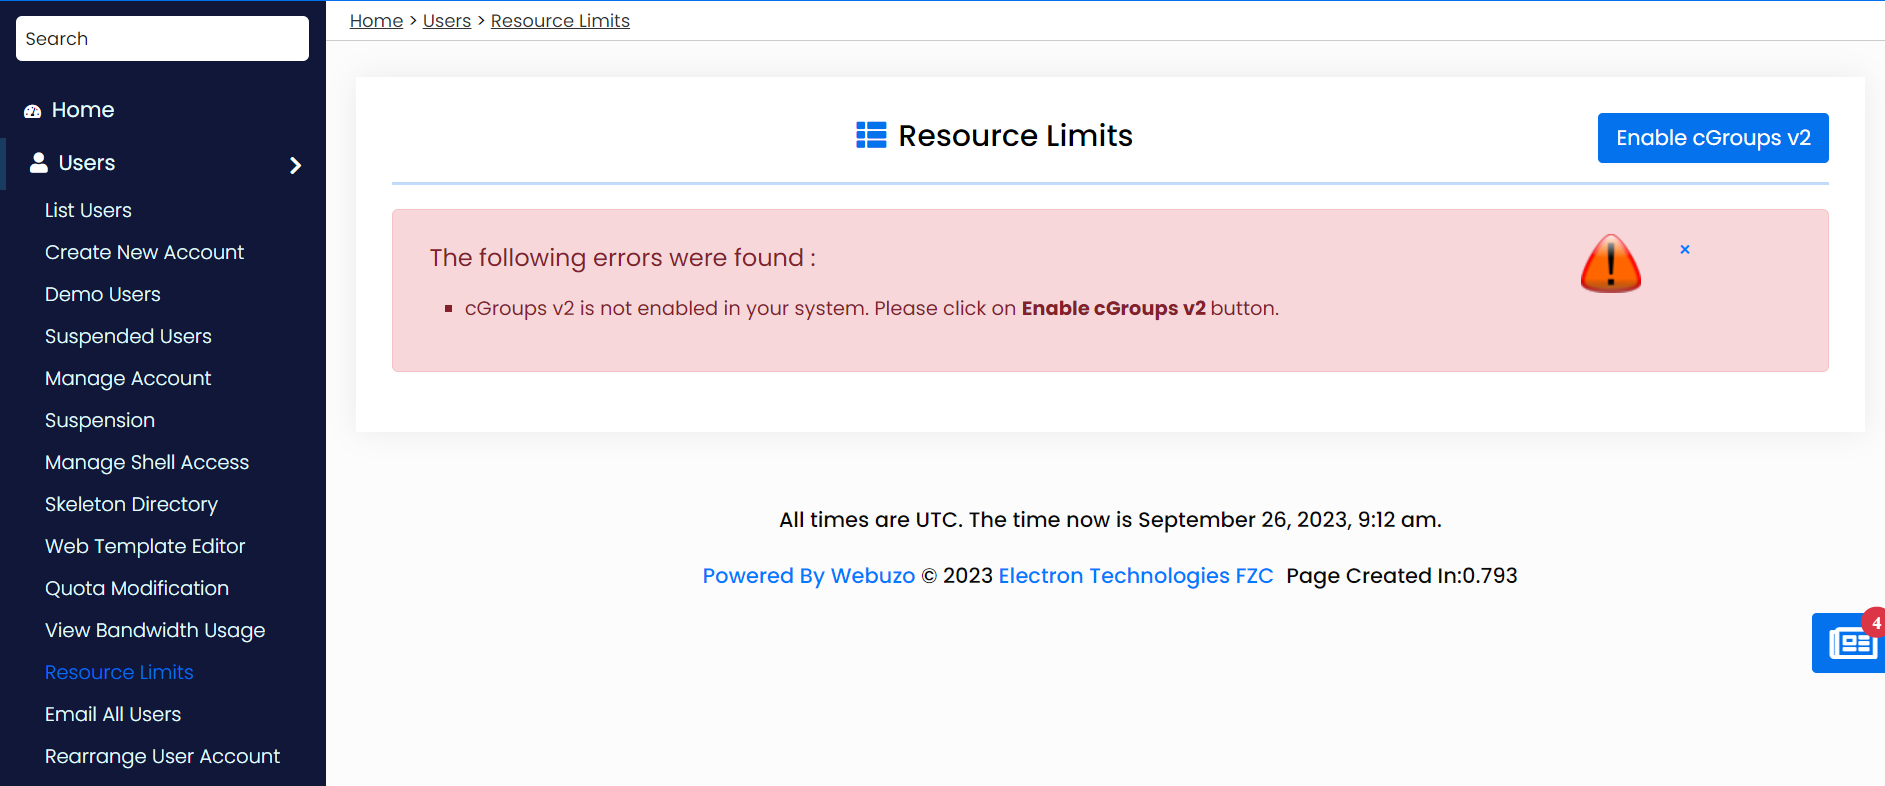Click the Home breadcrumb link
This screenshot has height=786, width=1885.
pyautogui.click(x=376, y=21)
